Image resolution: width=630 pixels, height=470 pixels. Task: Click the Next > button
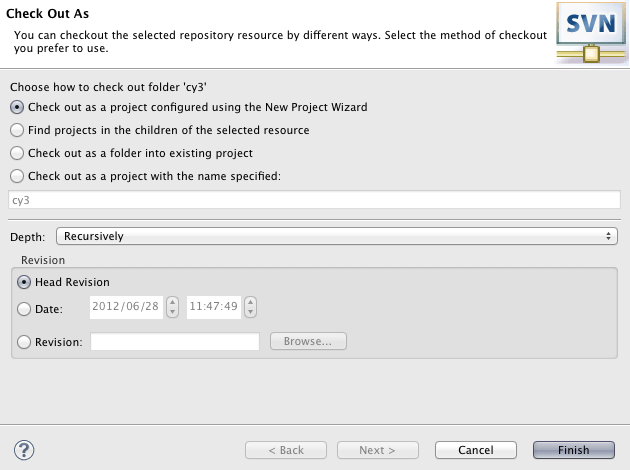(x=377, y=450)
